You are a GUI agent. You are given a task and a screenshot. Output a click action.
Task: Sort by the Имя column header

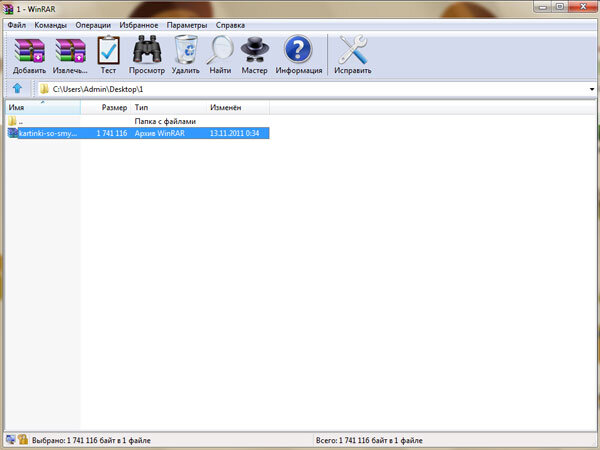click(x=42, y=108)
